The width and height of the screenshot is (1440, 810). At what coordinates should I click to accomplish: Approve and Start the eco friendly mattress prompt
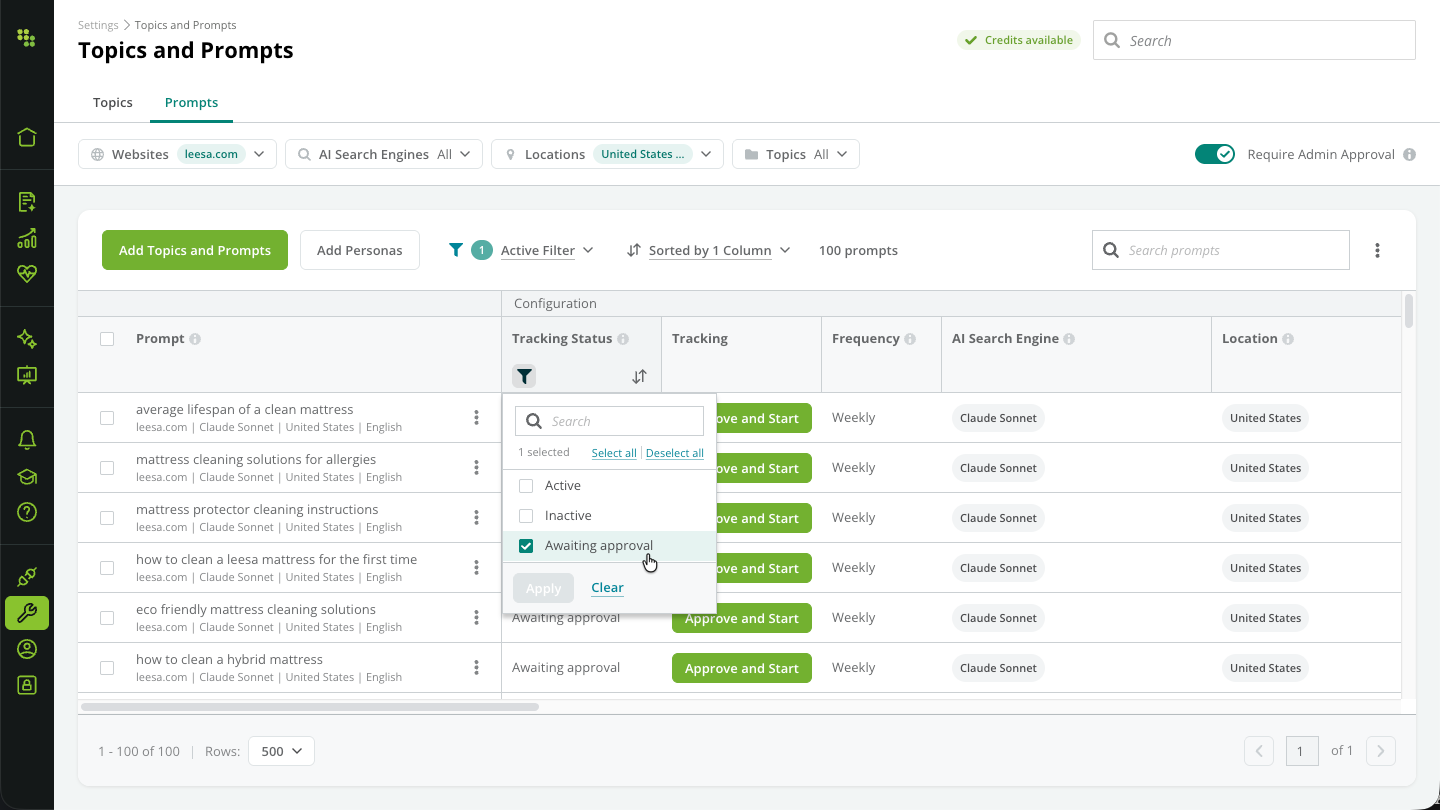[742, 618]
